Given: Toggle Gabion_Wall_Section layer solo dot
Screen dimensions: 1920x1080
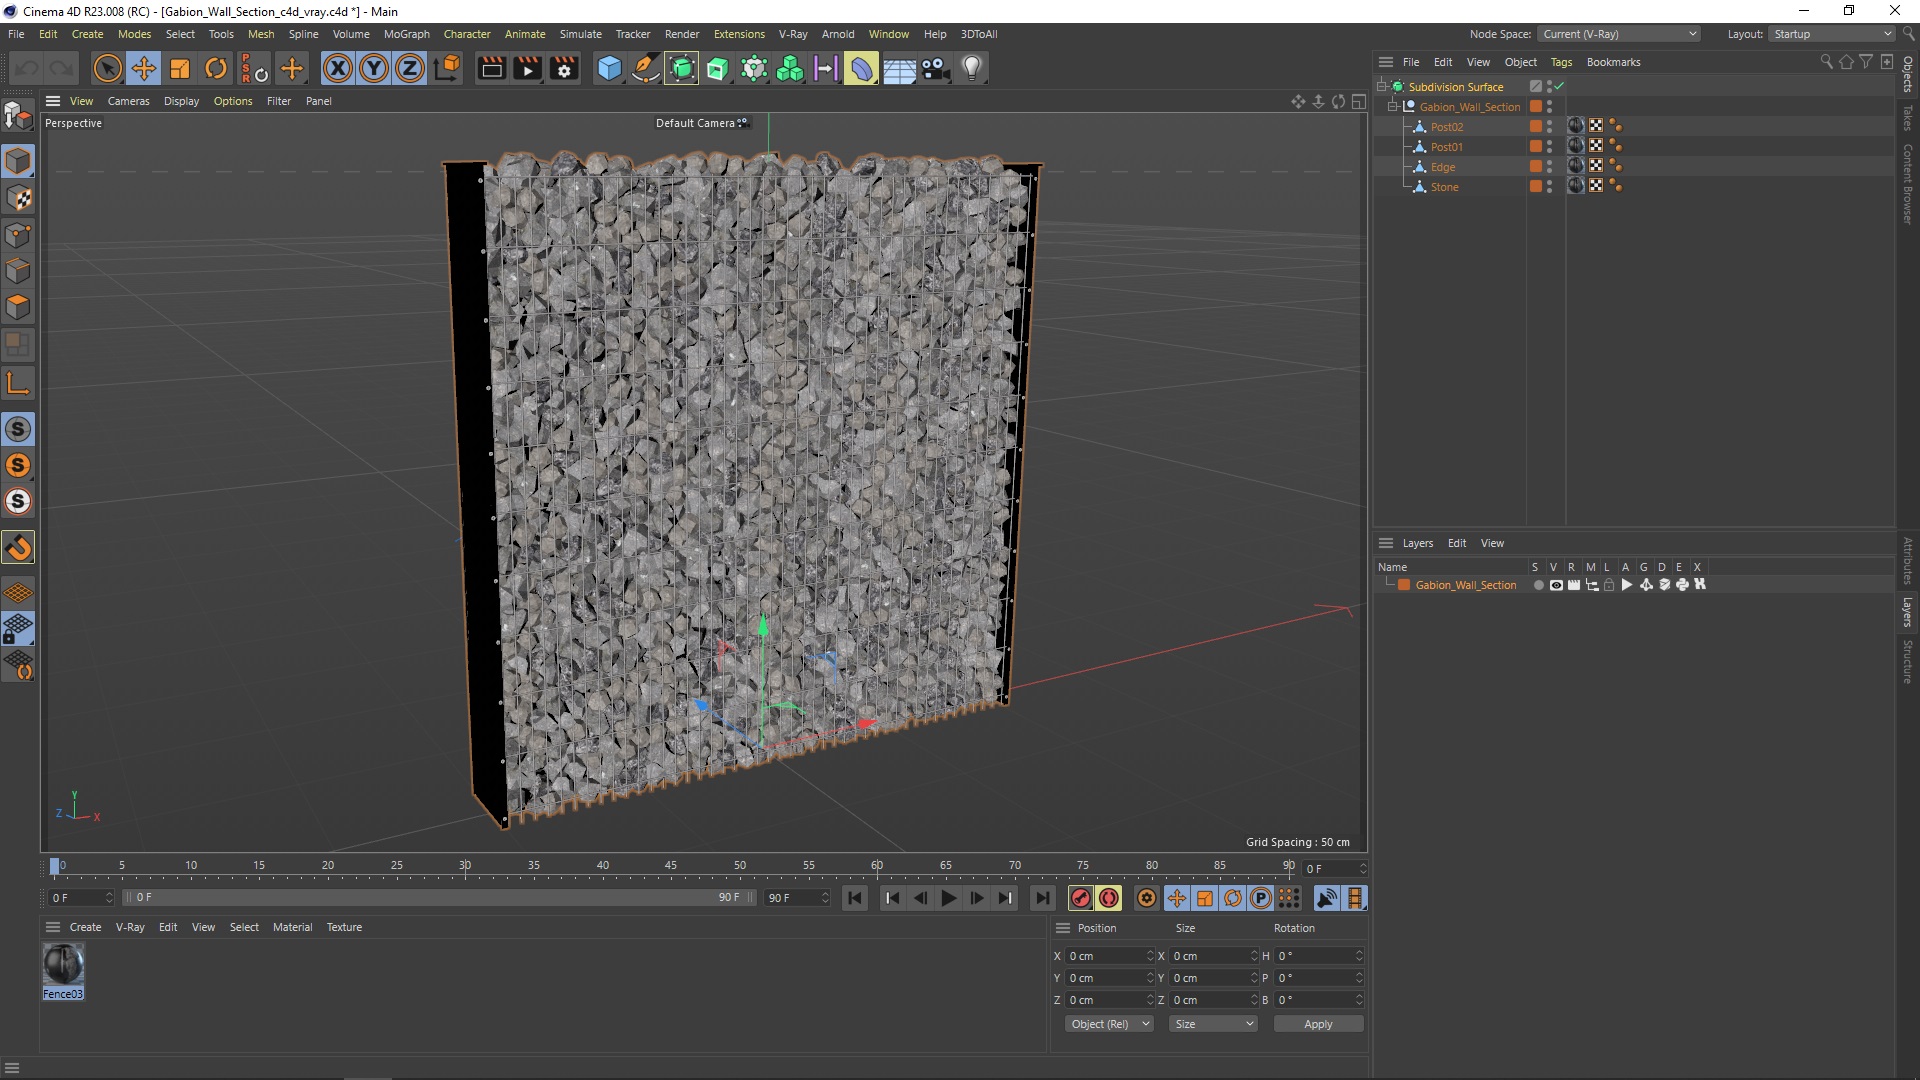Looking at the screenshot, I should [1538, 585].
